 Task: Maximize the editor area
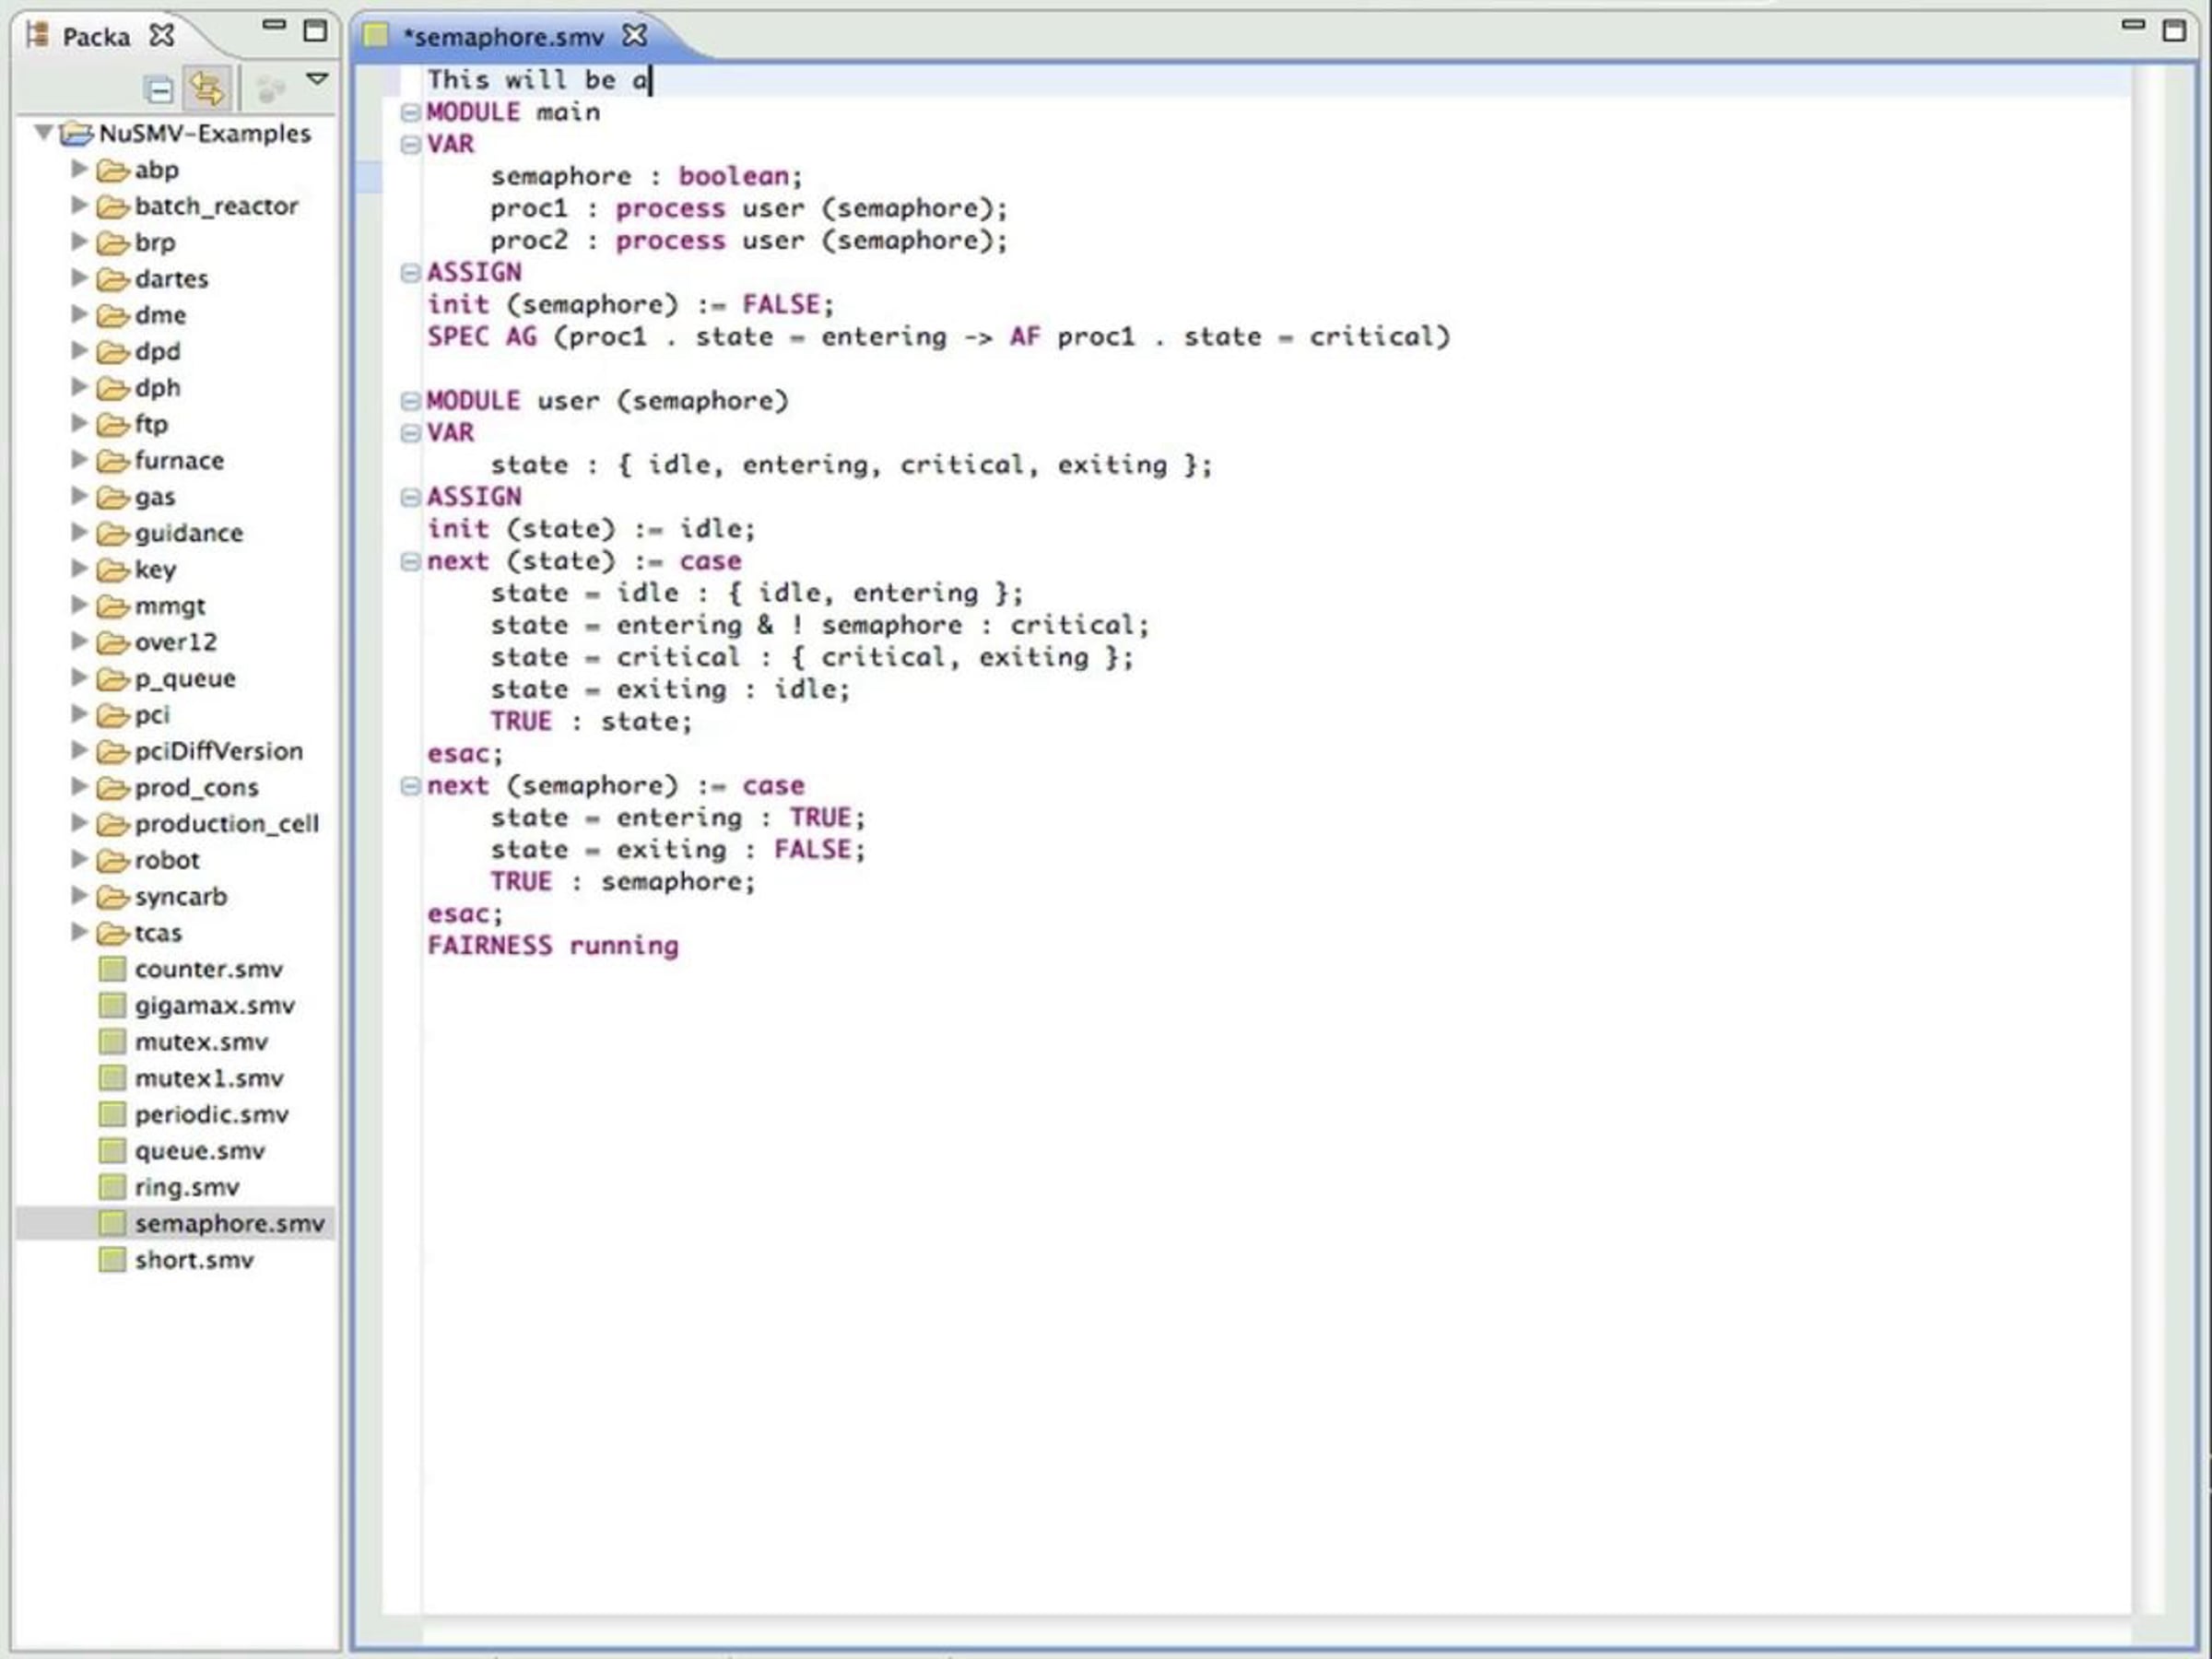(2174, 30)
